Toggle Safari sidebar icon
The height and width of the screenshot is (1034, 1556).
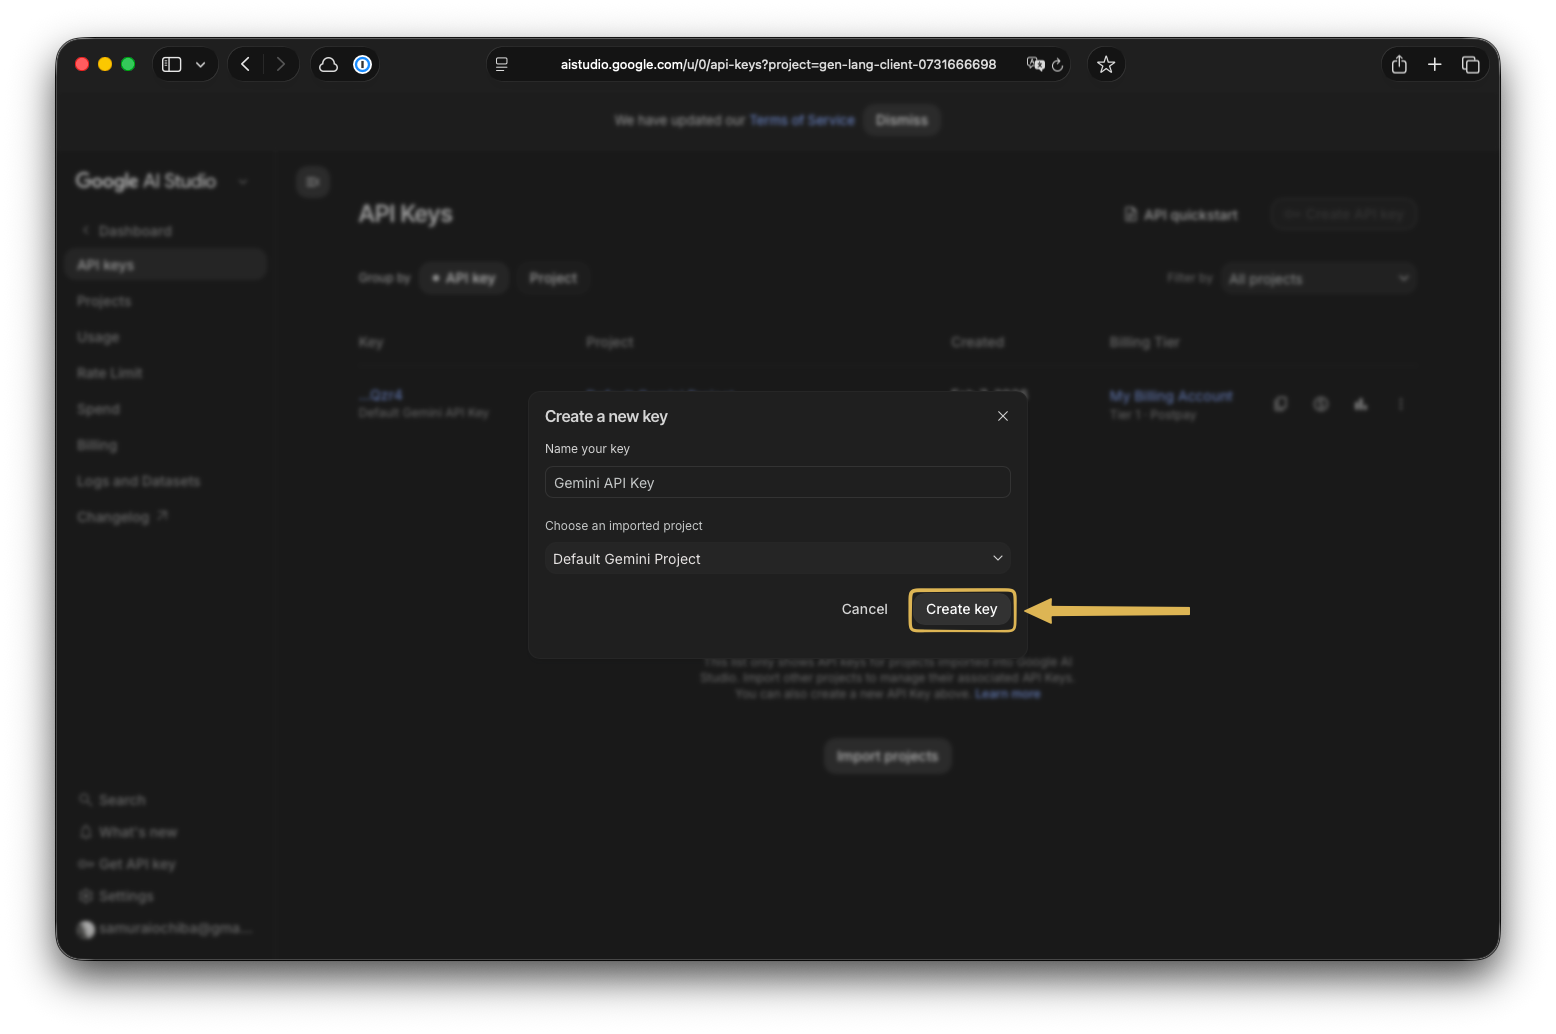pyautogui.click(x=172, y=64)
